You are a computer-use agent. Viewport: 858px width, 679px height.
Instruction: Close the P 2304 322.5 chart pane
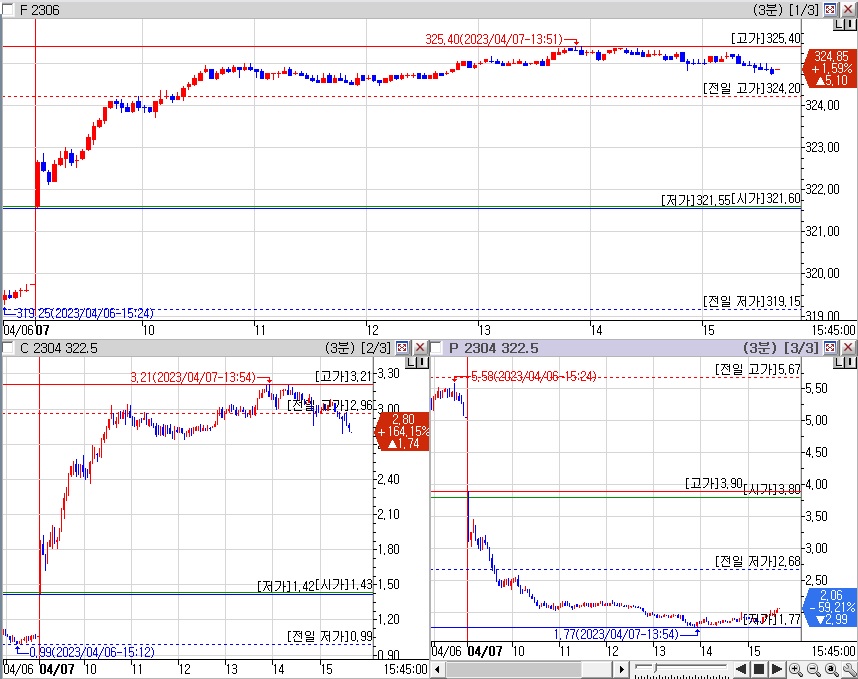848,347
